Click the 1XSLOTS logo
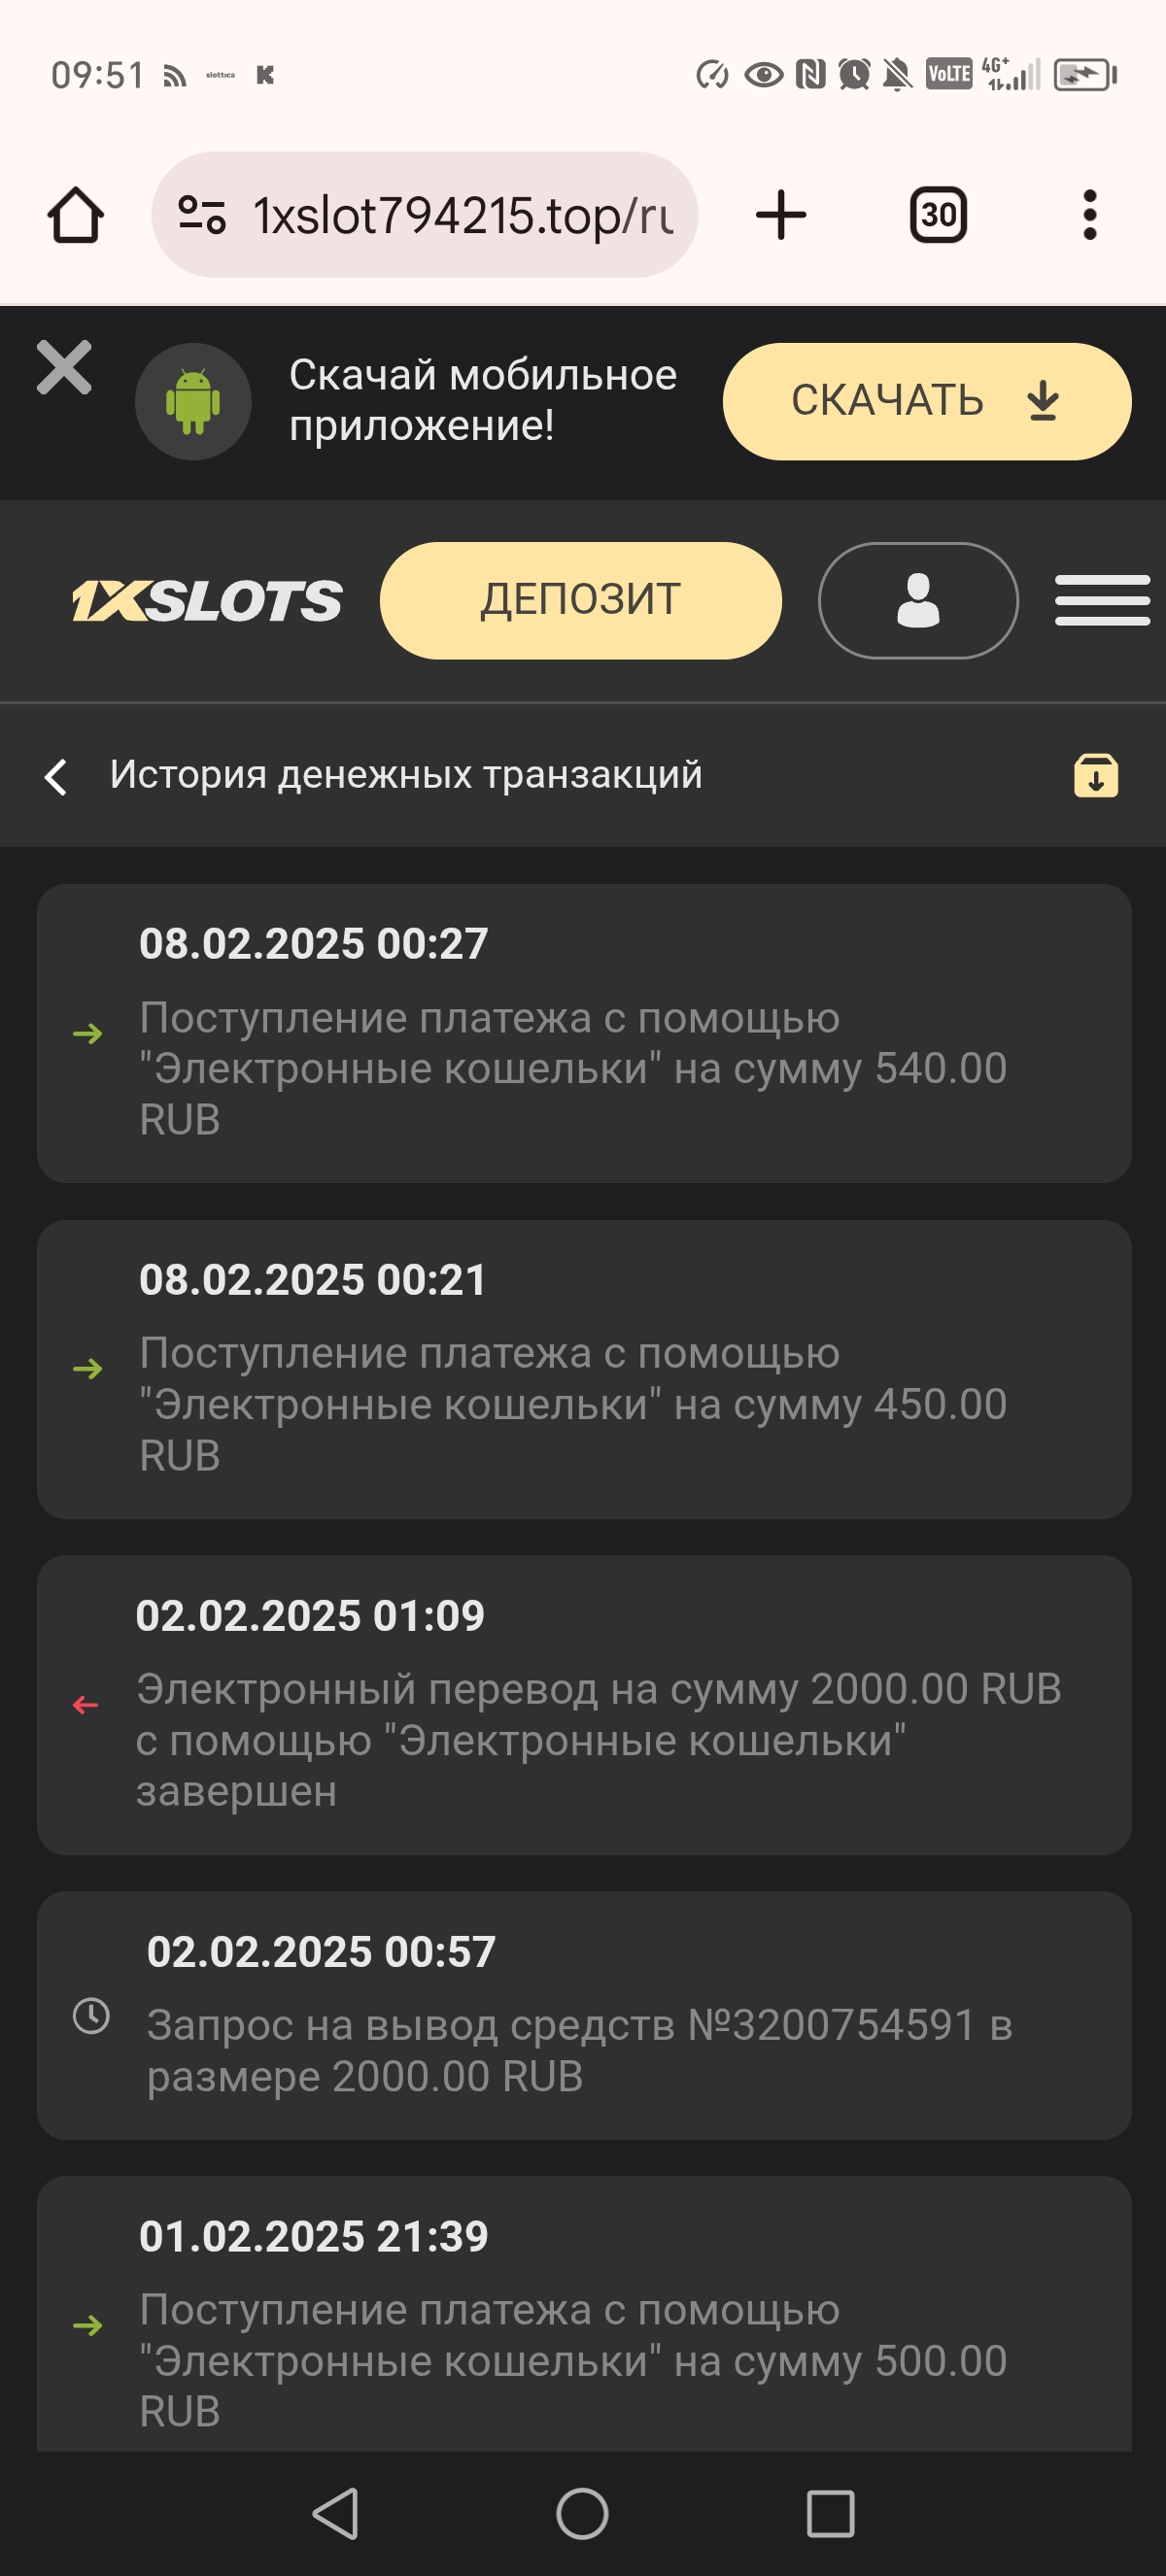 coord(207,601)
